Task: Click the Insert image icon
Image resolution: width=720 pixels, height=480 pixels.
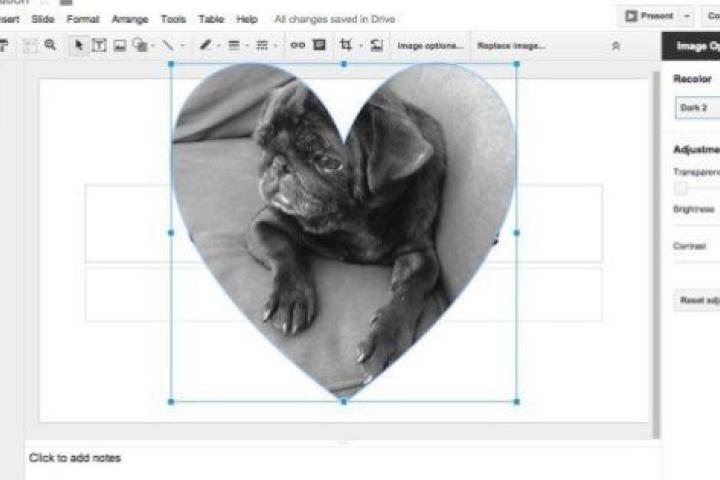Action: 119,45
